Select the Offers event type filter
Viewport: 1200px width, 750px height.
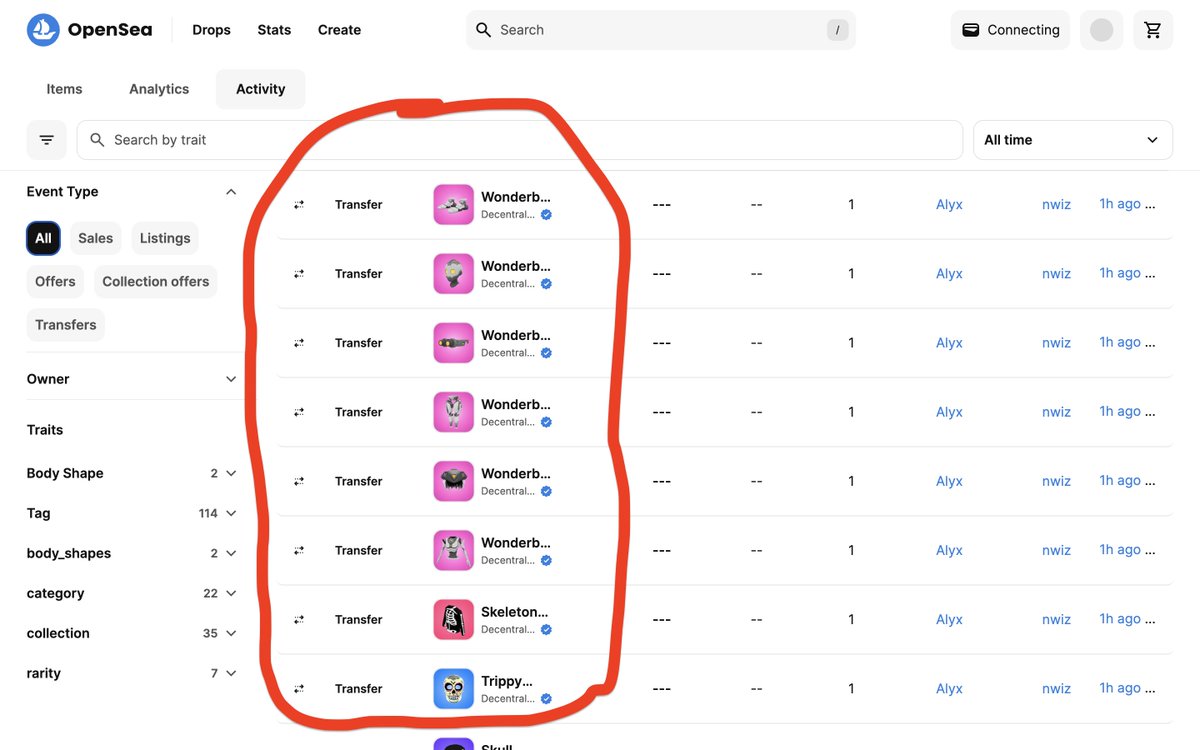[55, 282]
